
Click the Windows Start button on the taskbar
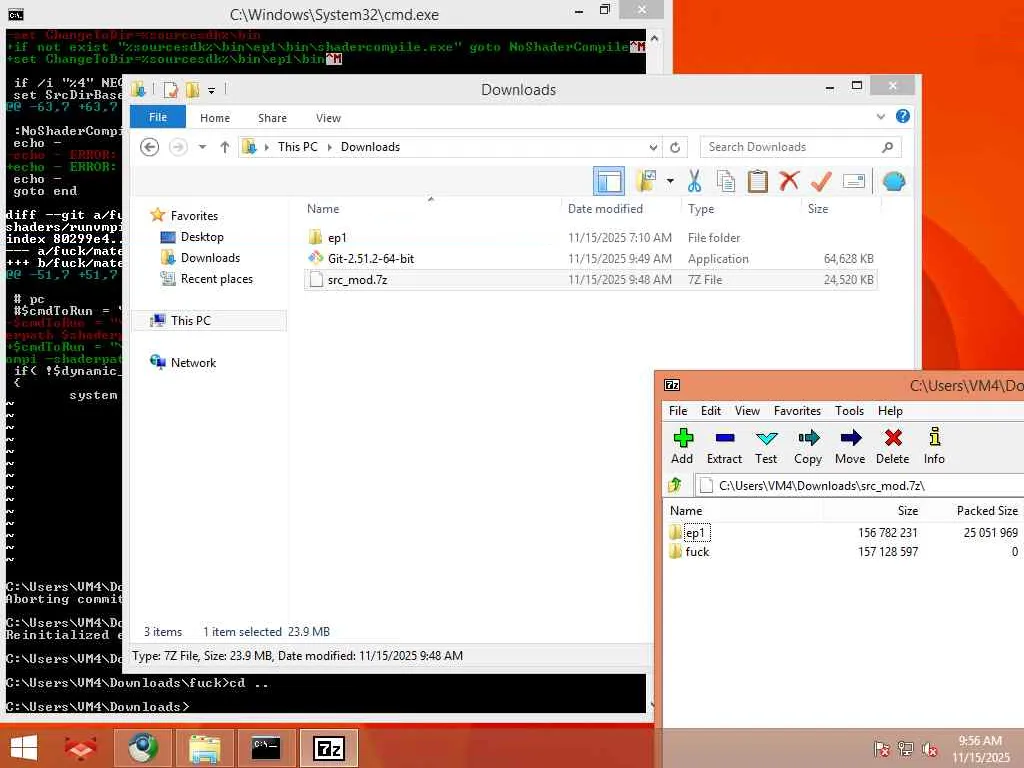[x=24, y=748]
